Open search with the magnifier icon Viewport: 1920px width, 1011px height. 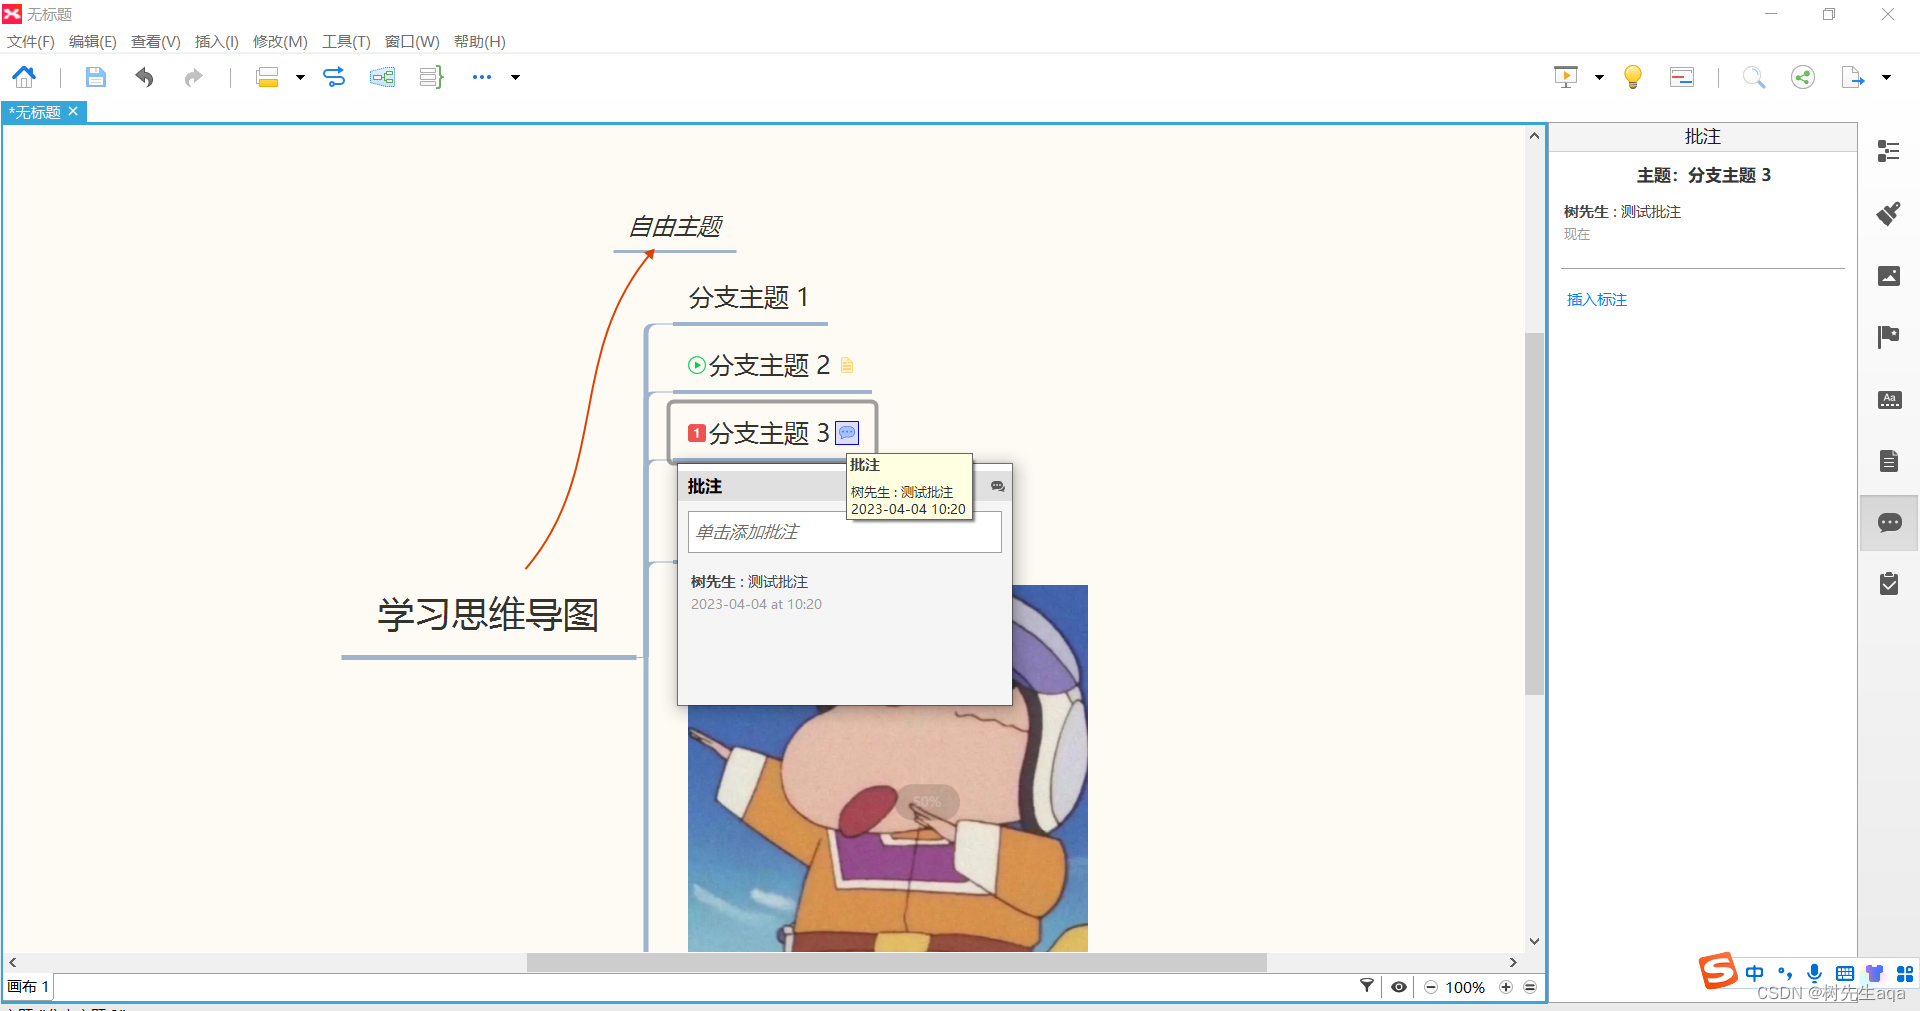click(1754, 77)
